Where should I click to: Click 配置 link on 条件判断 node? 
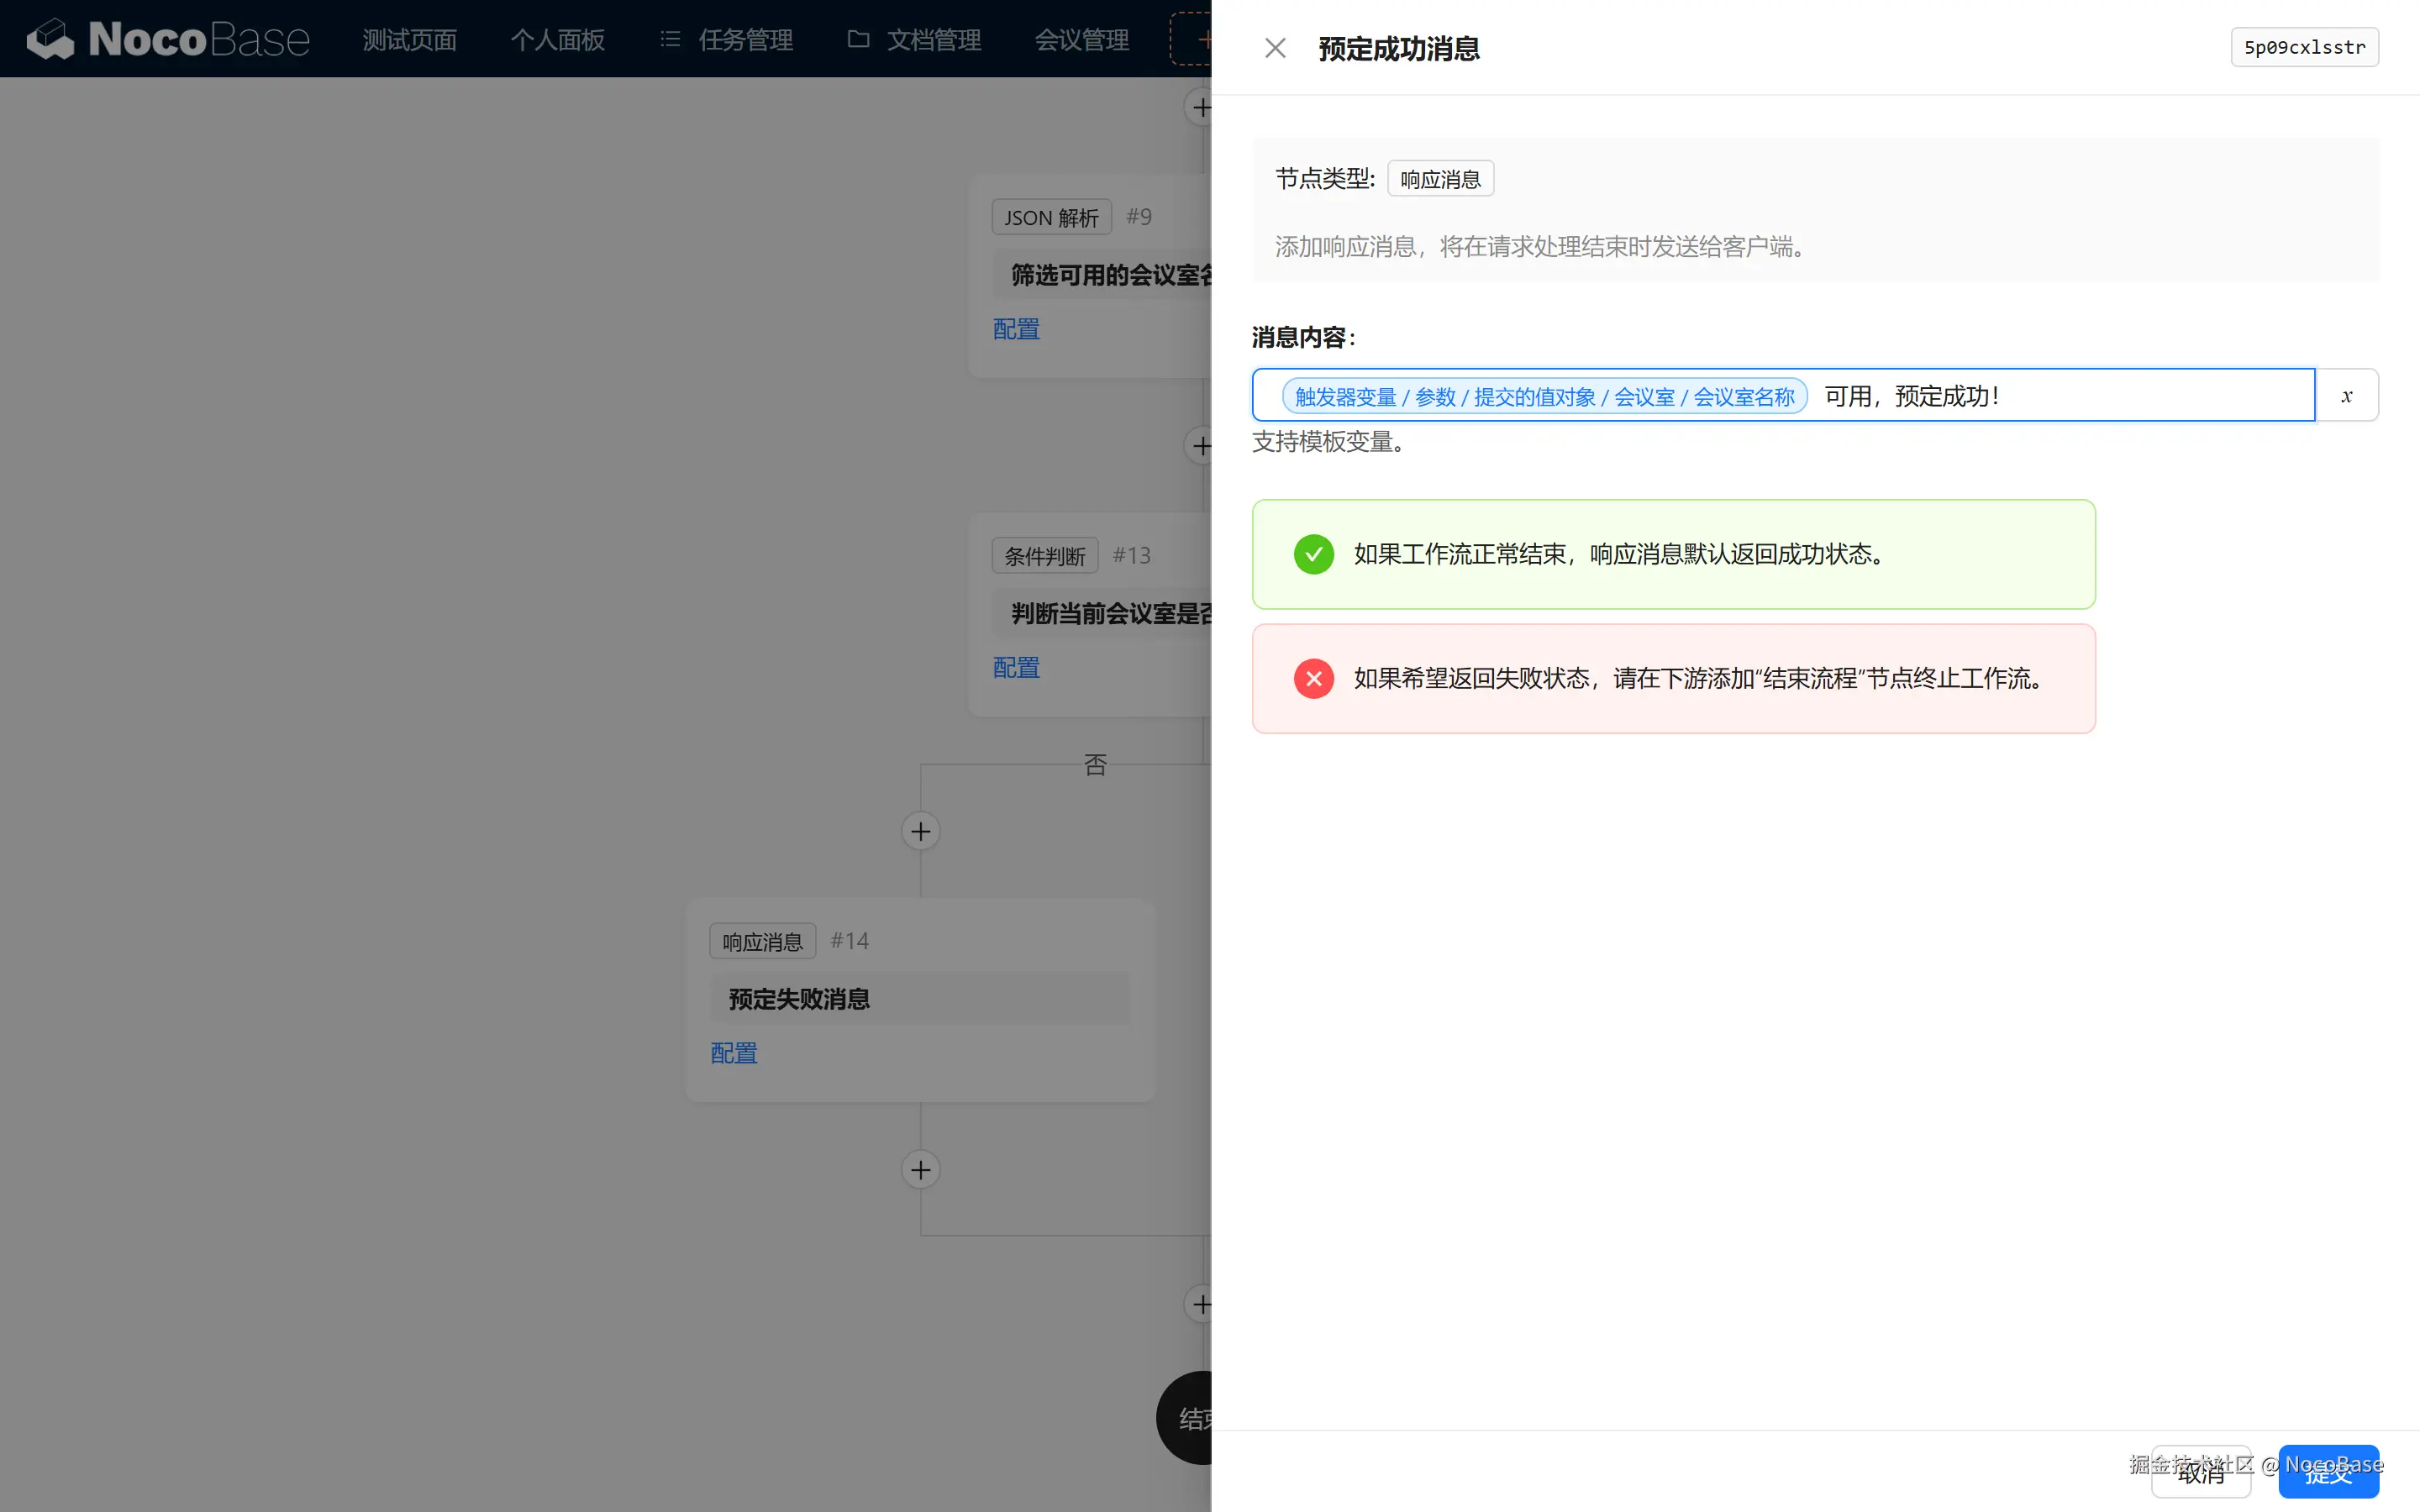1016,667
